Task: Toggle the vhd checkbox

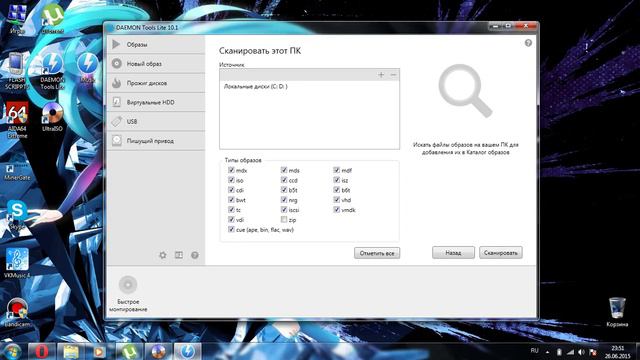Action: tap(336, 200)
